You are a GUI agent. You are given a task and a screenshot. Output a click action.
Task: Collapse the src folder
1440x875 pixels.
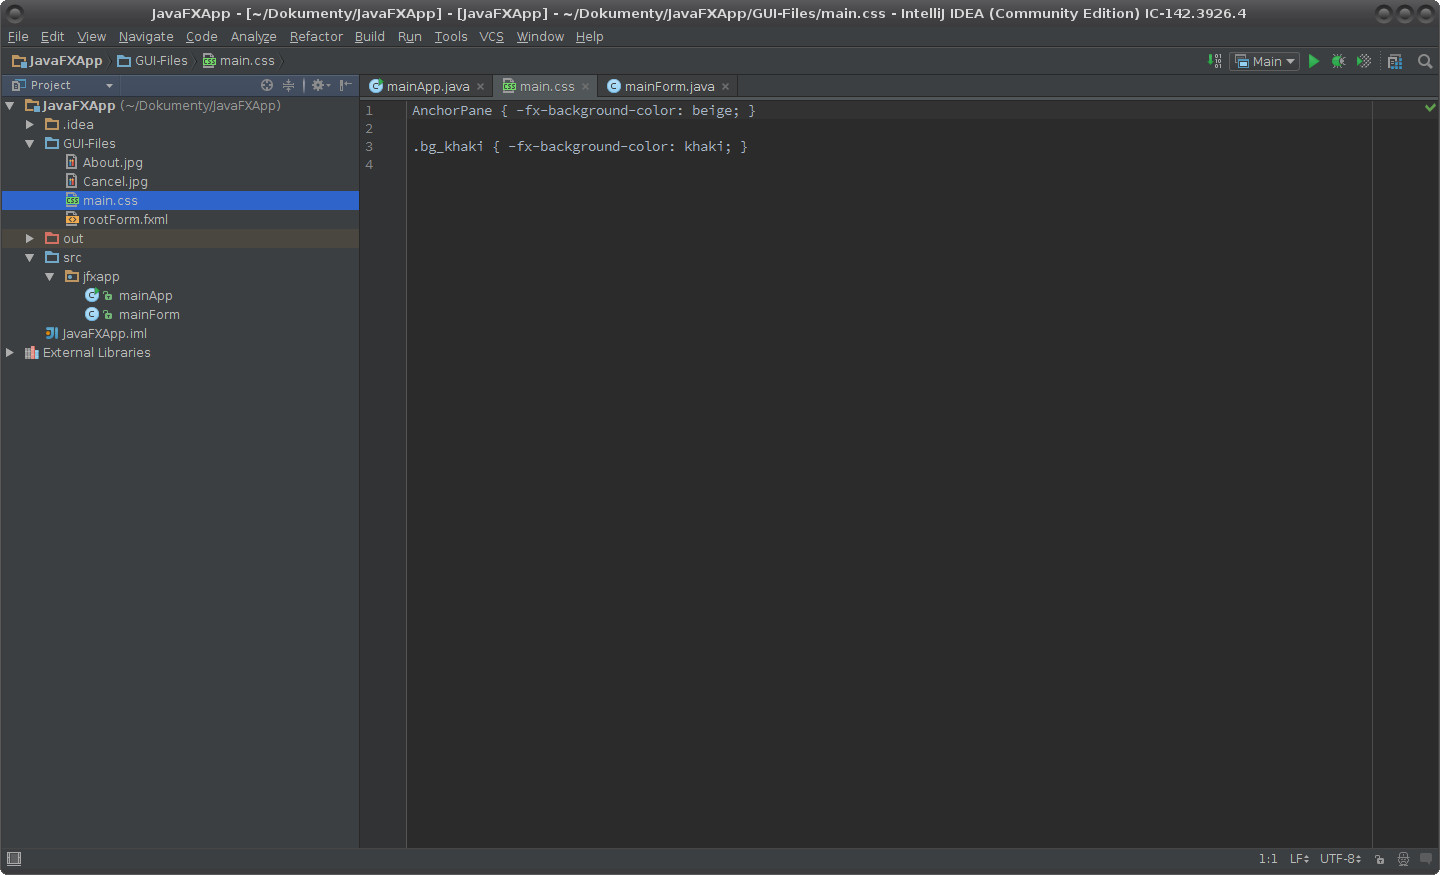(30, 257)
